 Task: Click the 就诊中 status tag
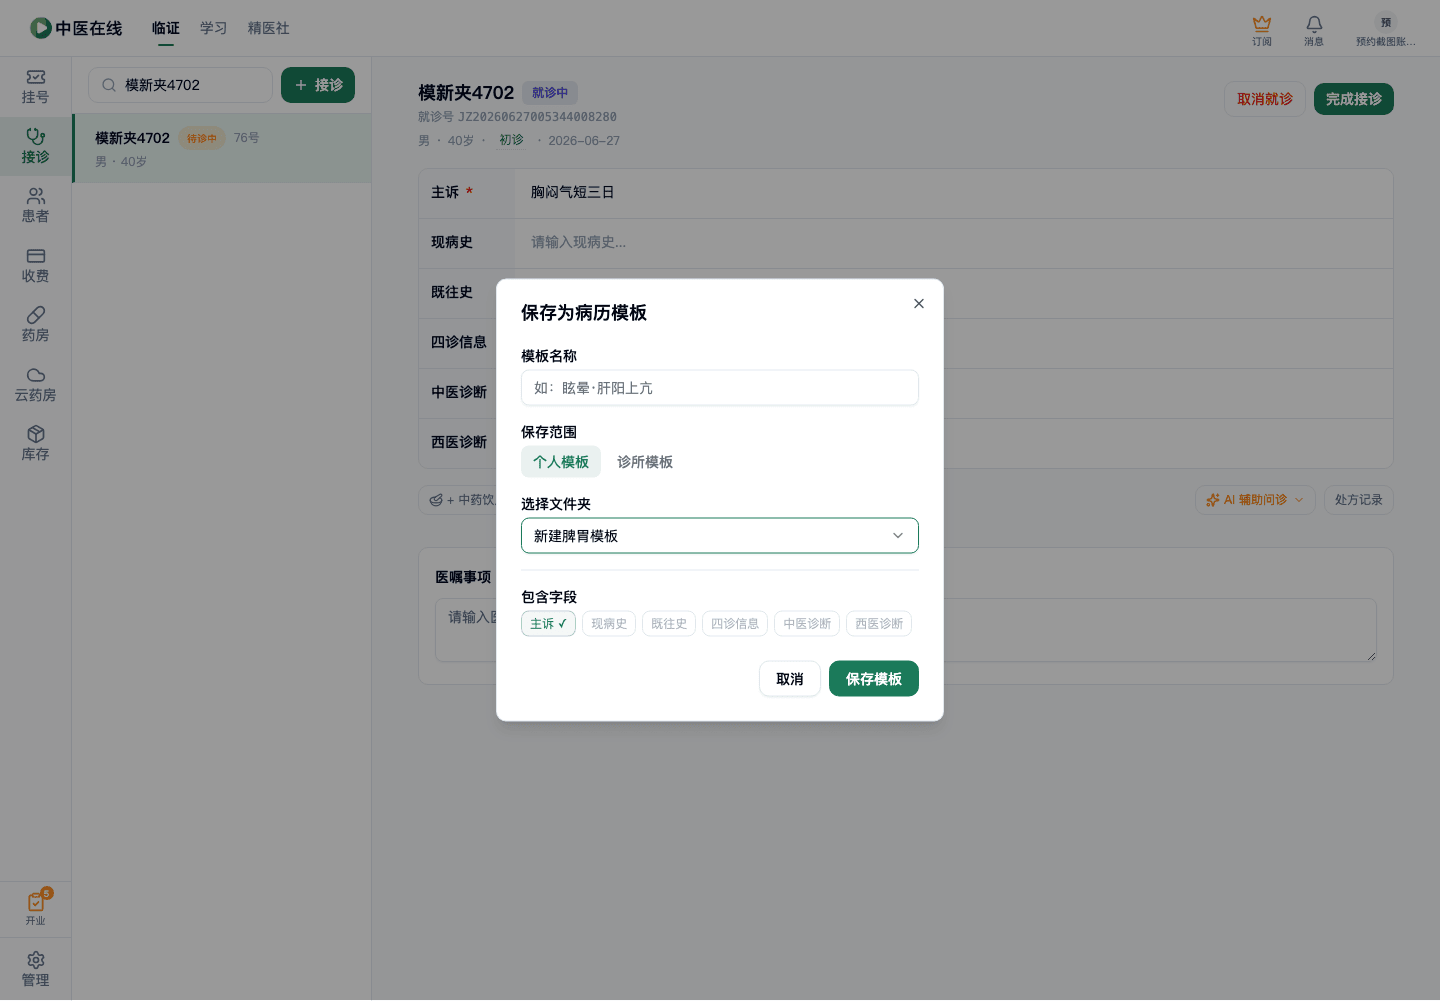pos(550,93)
